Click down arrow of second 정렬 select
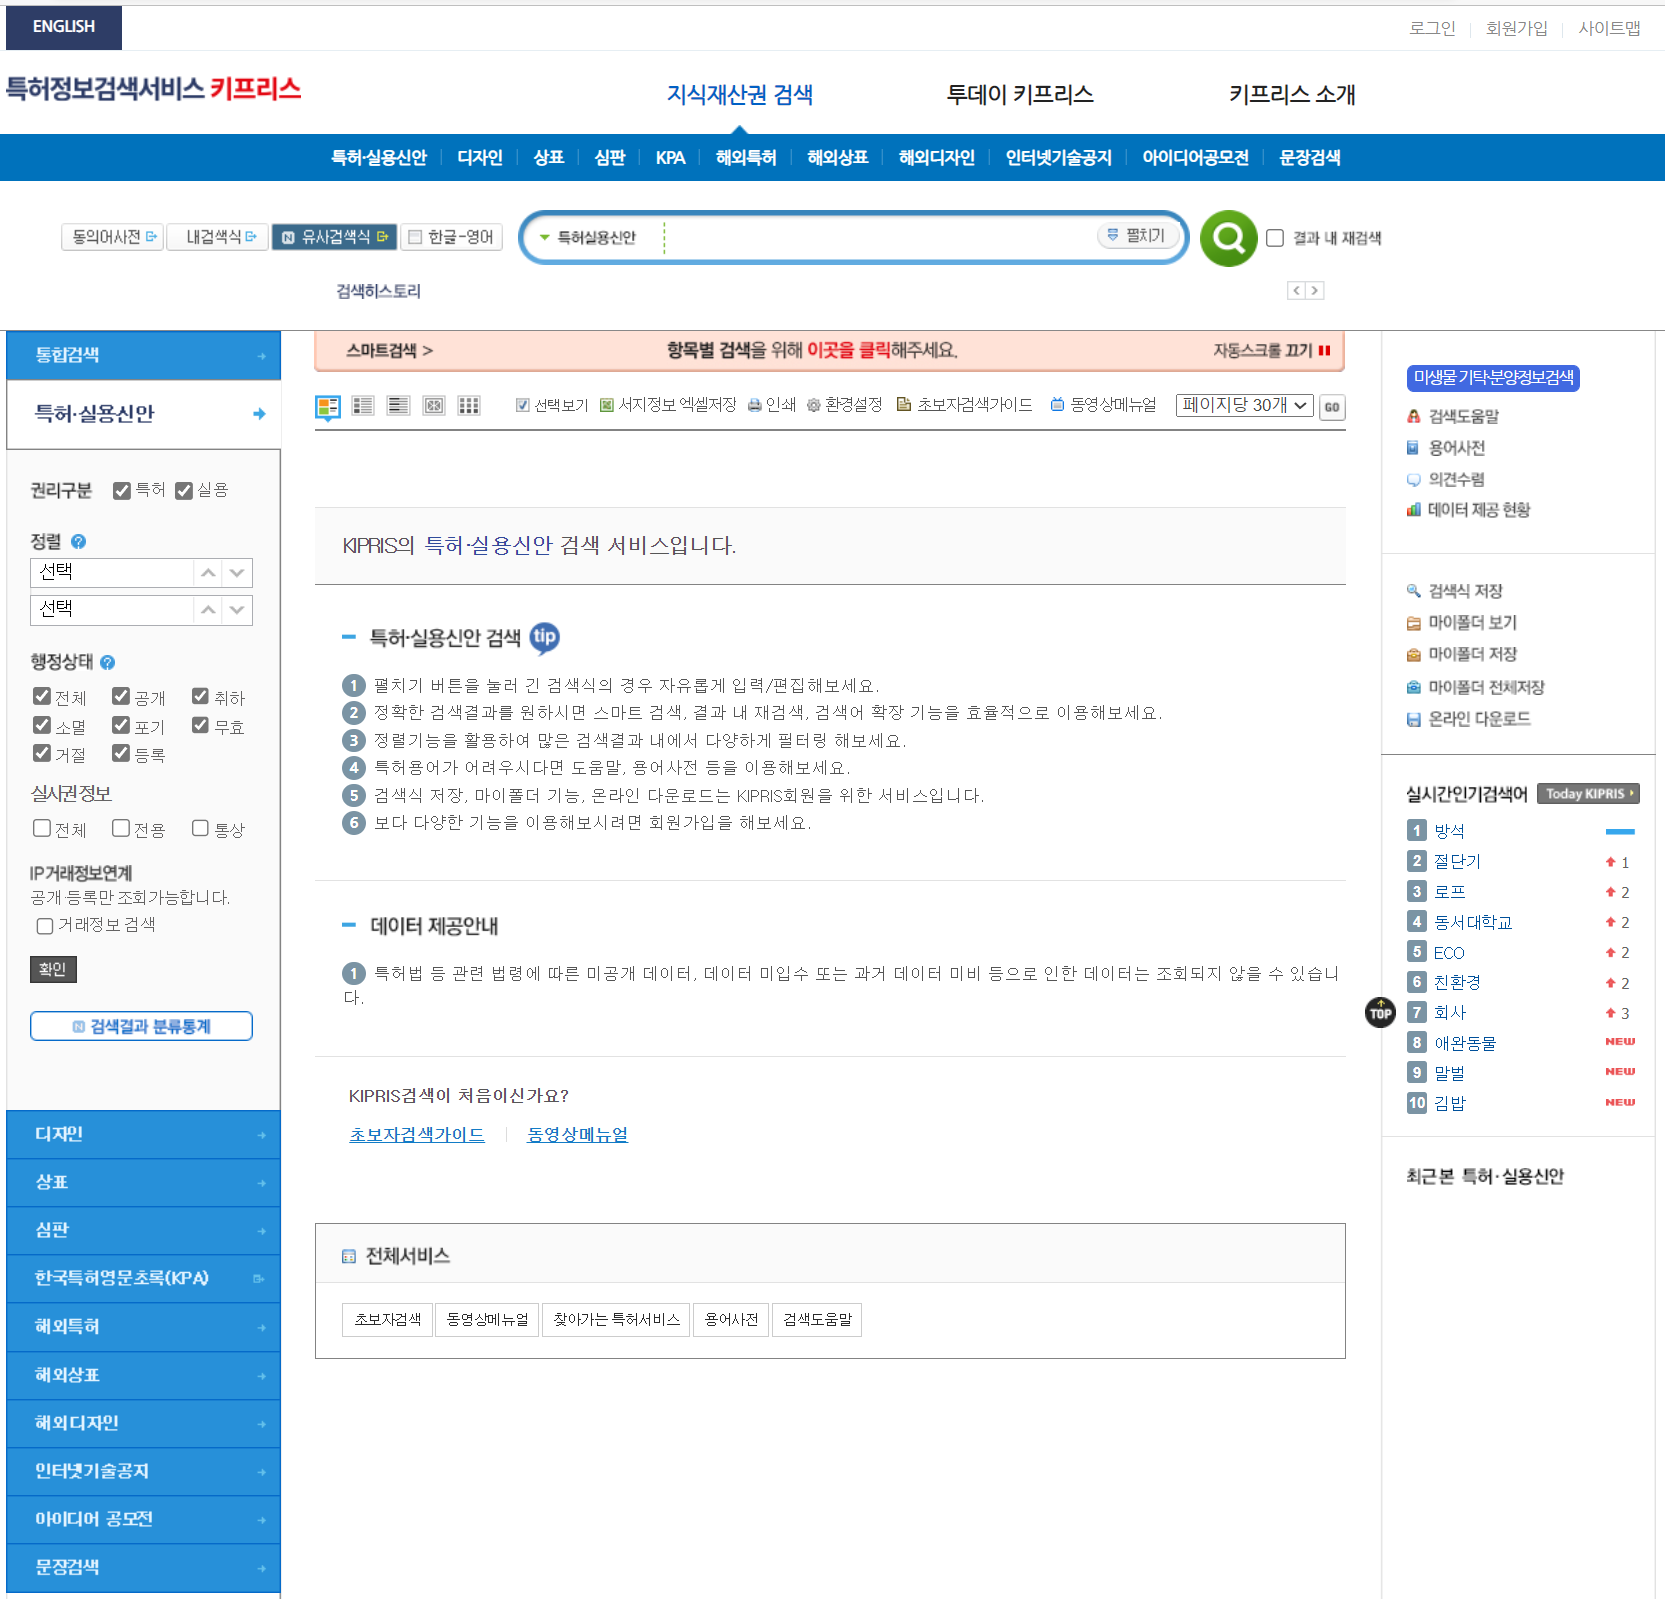The height and width of the screenshot is (1599, 1665). [237, 610]
